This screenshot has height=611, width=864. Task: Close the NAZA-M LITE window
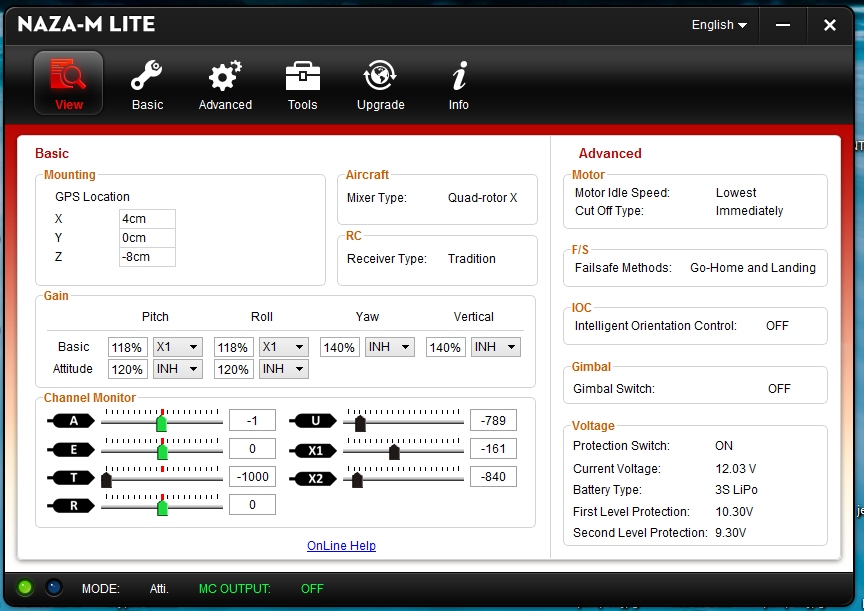830,25
